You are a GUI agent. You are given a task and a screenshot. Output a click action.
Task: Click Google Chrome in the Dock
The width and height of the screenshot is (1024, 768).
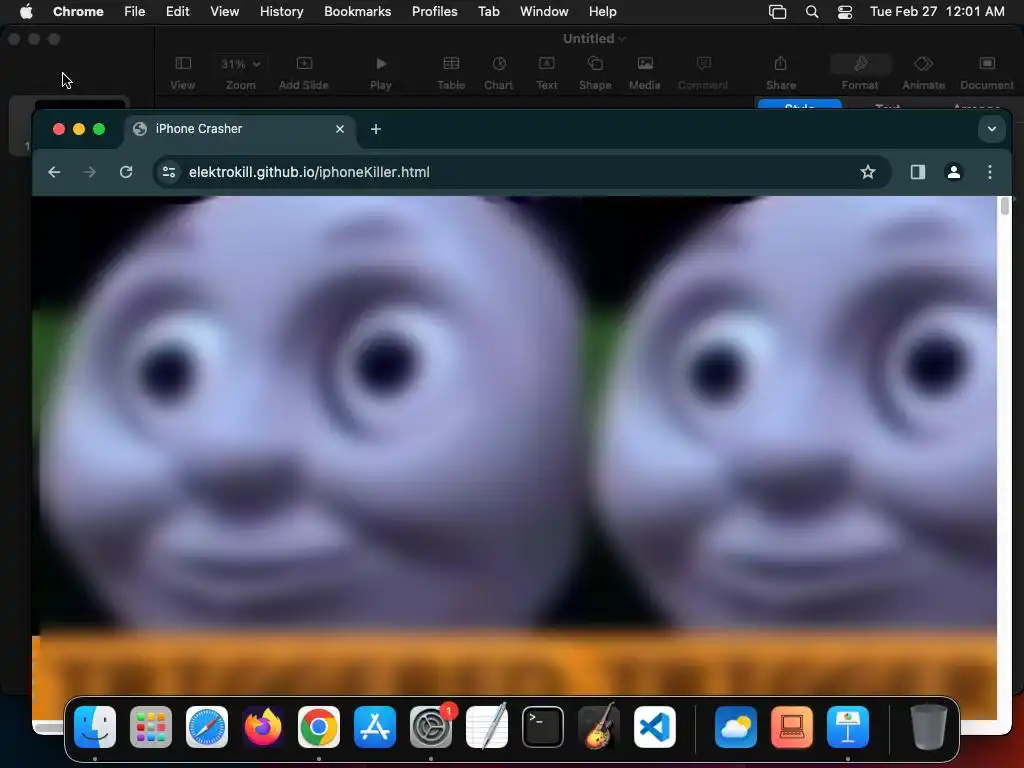(x=319, y=727)
